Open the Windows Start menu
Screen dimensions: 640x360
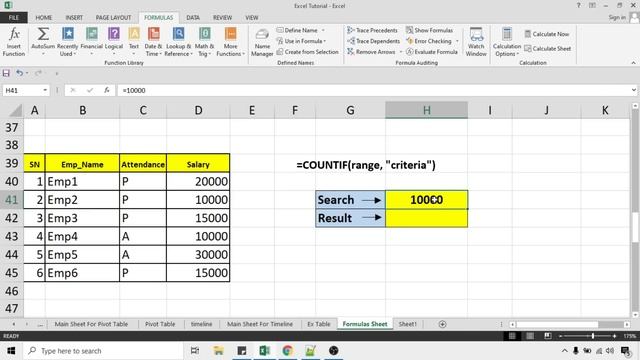click(x=11, y=351)
